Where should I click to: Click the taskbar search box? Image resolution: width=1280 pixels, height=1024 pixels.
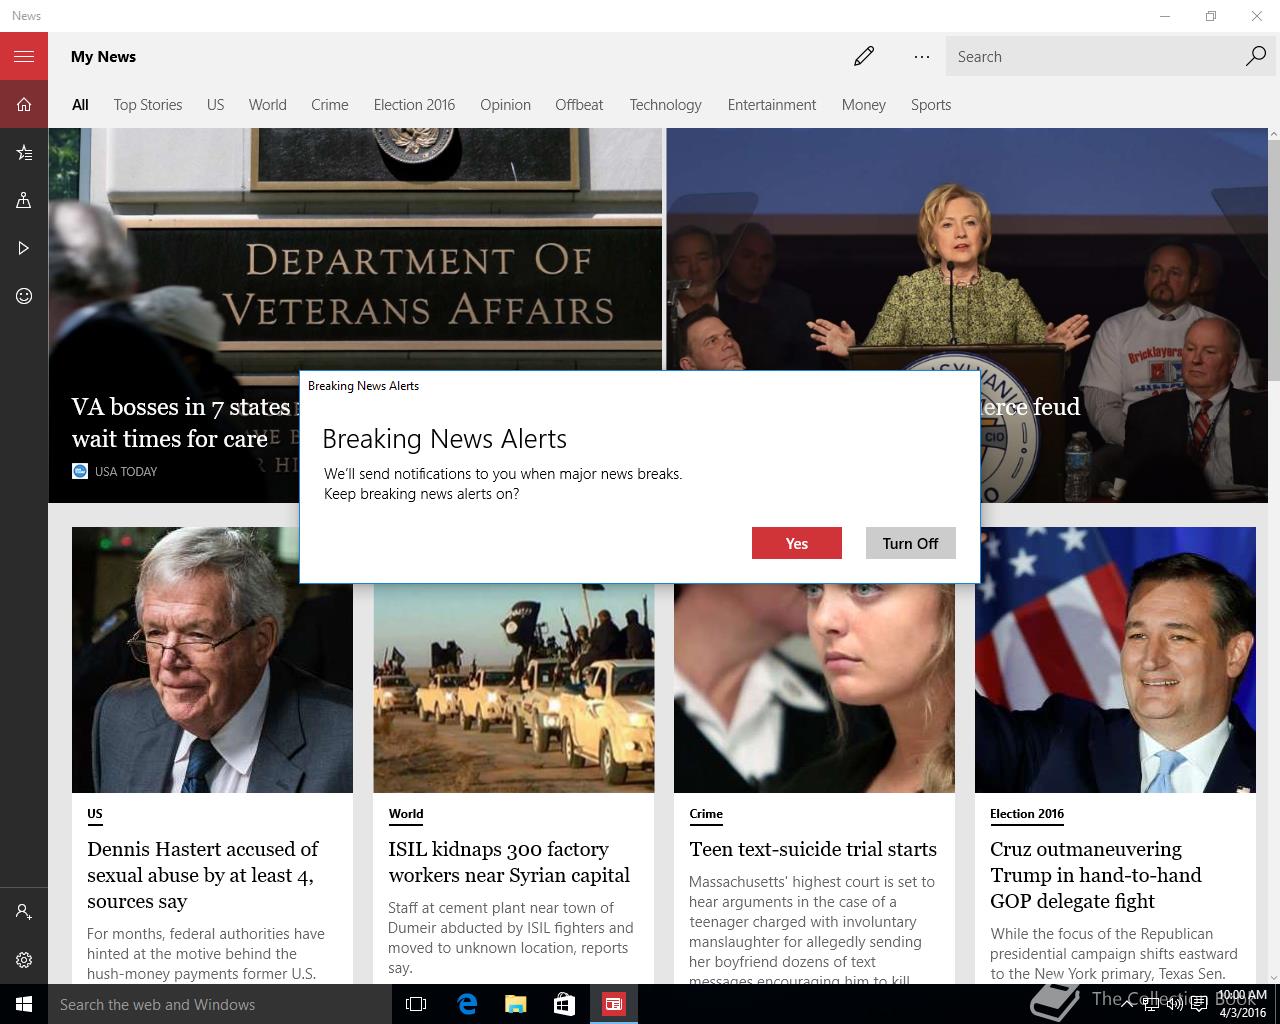220,1004
